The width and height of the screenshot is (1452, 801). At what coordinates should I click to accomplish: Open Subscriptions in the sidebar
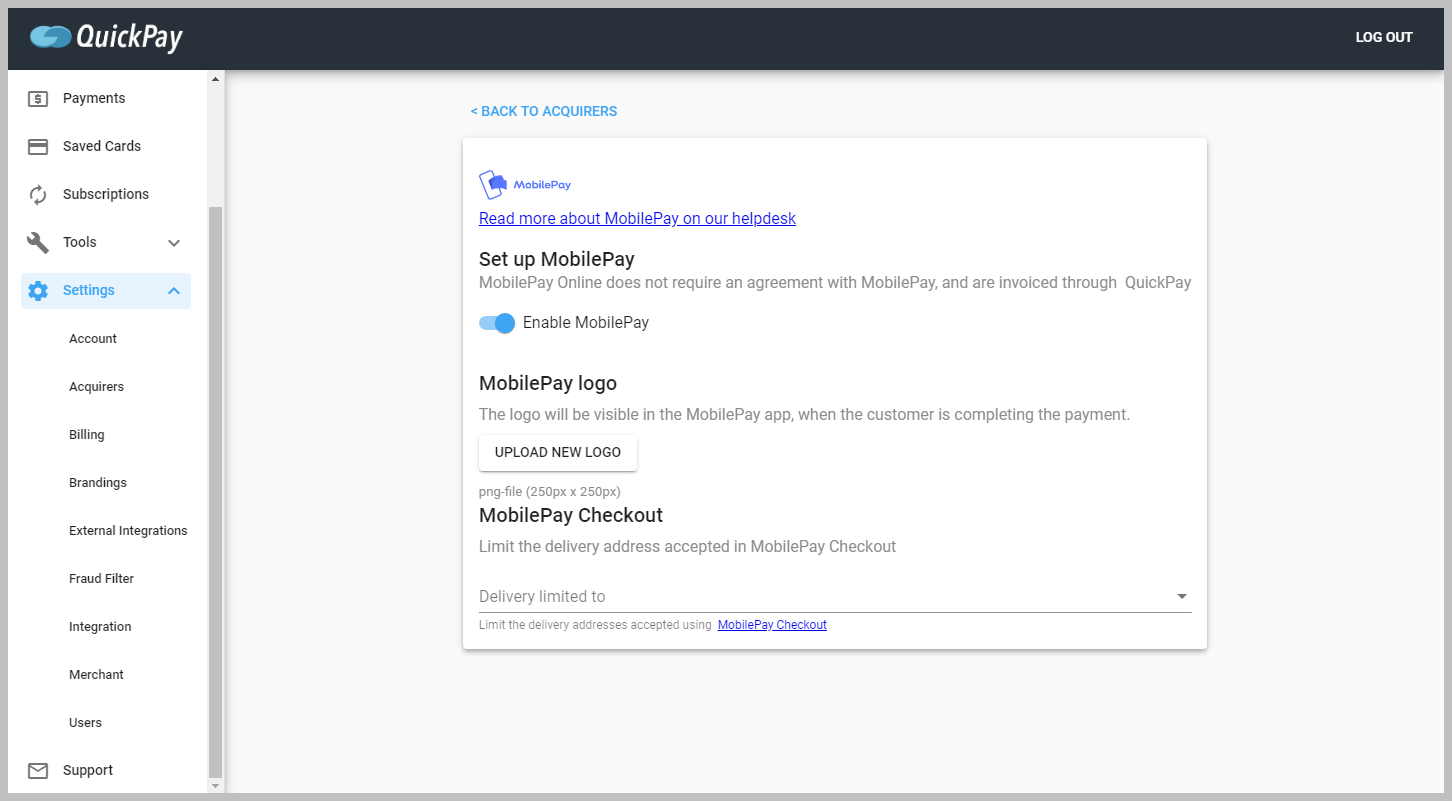pos(106,194)
